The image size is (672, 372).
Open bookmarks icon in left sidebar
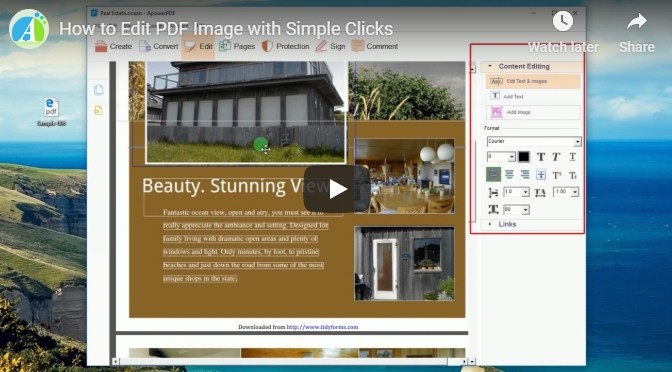tap(99, 110)
